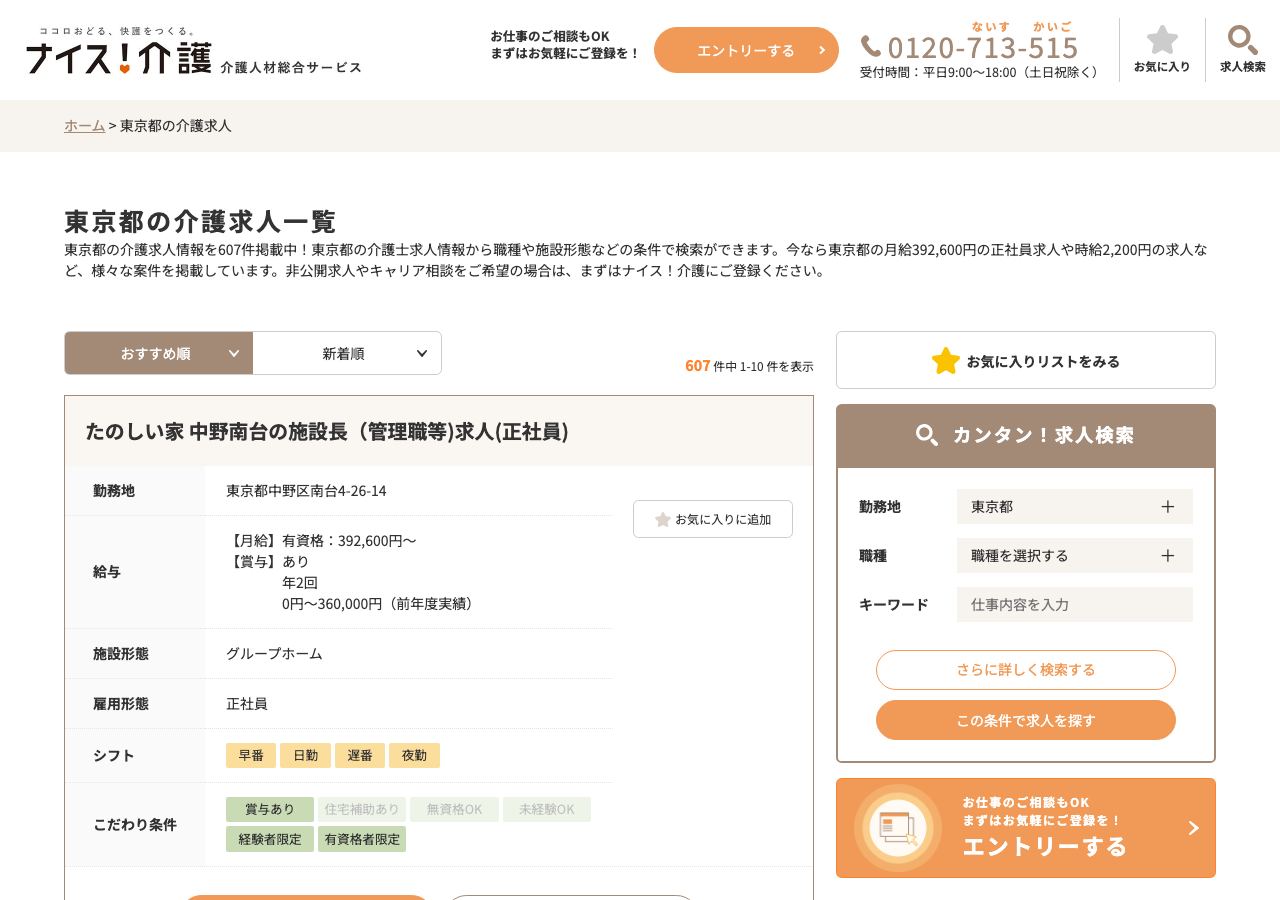Click the 有資格者限定 condition tag

coord(362,839)
